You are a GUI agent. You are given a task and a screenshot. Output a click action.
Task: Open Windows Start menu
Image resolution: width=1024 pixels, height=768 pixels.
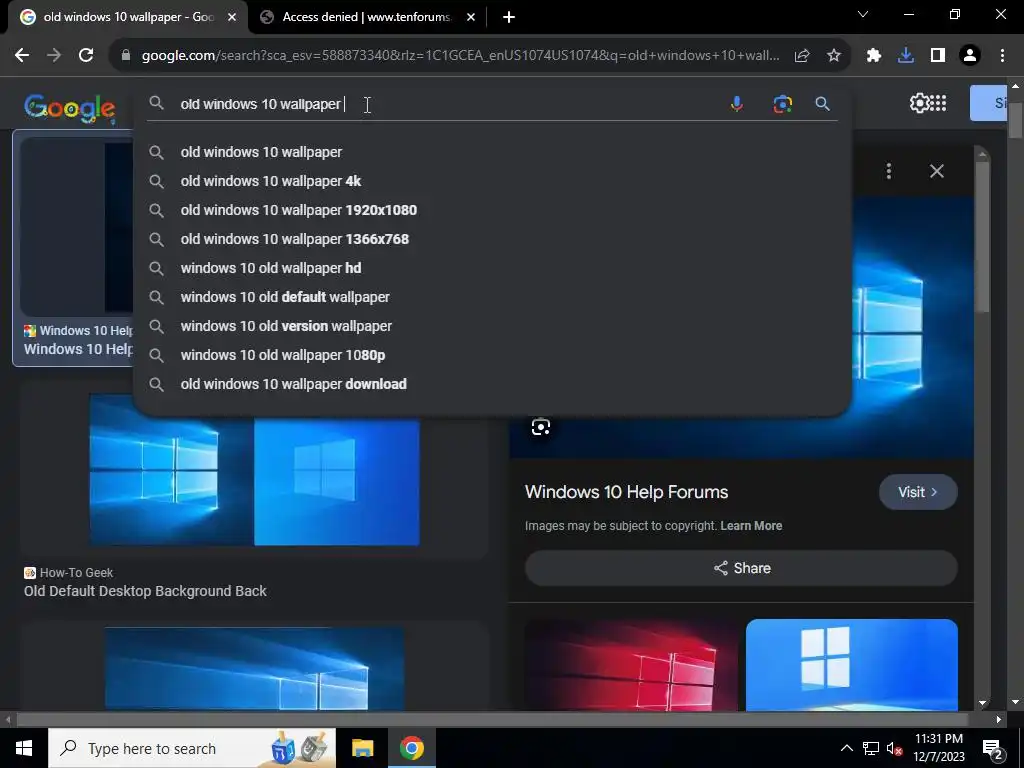coord(24,748)
